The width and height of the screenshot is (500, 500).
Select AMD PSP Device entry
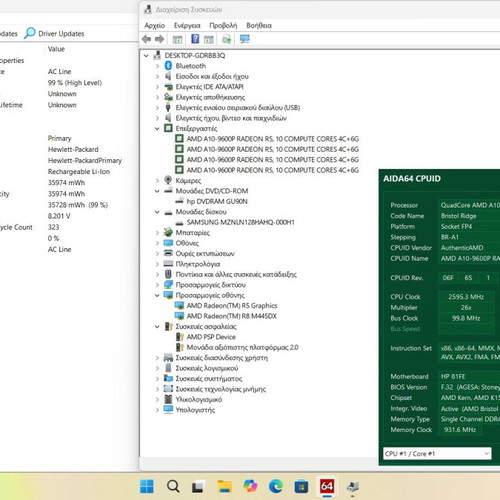pyautogui.click(x=211, y=337)
